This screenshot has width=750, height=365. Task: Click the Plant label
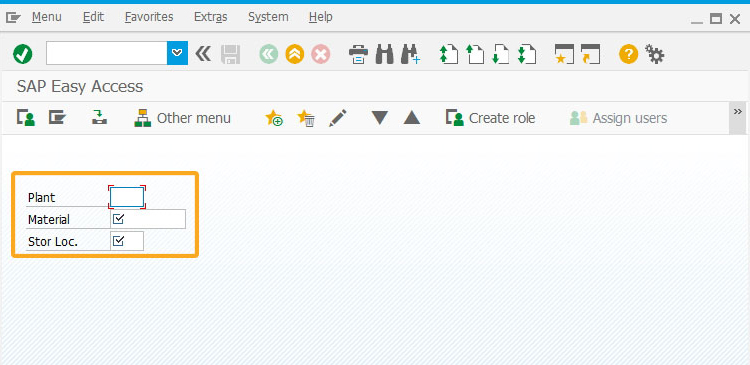pyautogui.click(x=42, y=198)
